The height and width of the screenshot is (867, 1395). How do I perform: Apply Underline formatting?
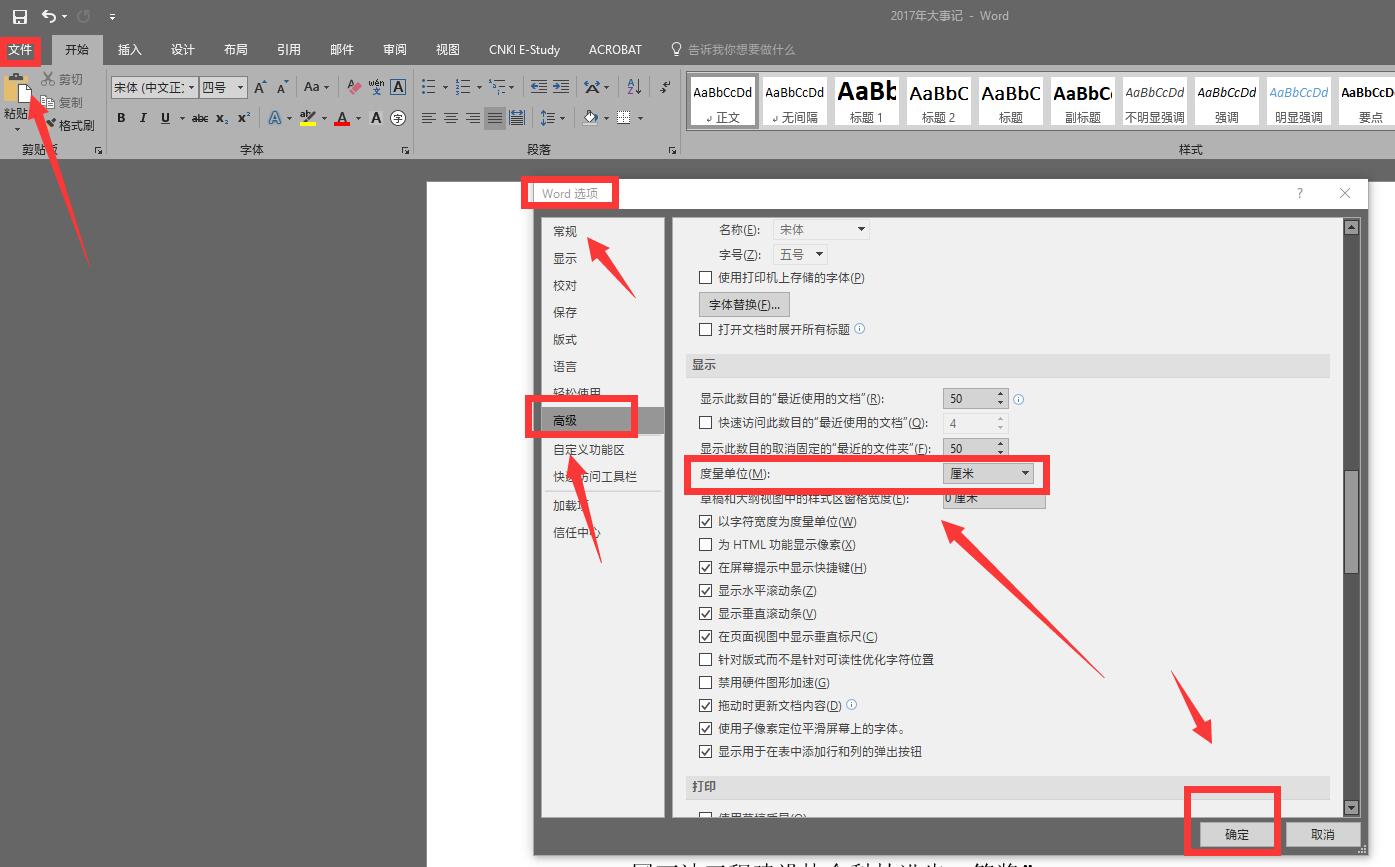point(165,118)
